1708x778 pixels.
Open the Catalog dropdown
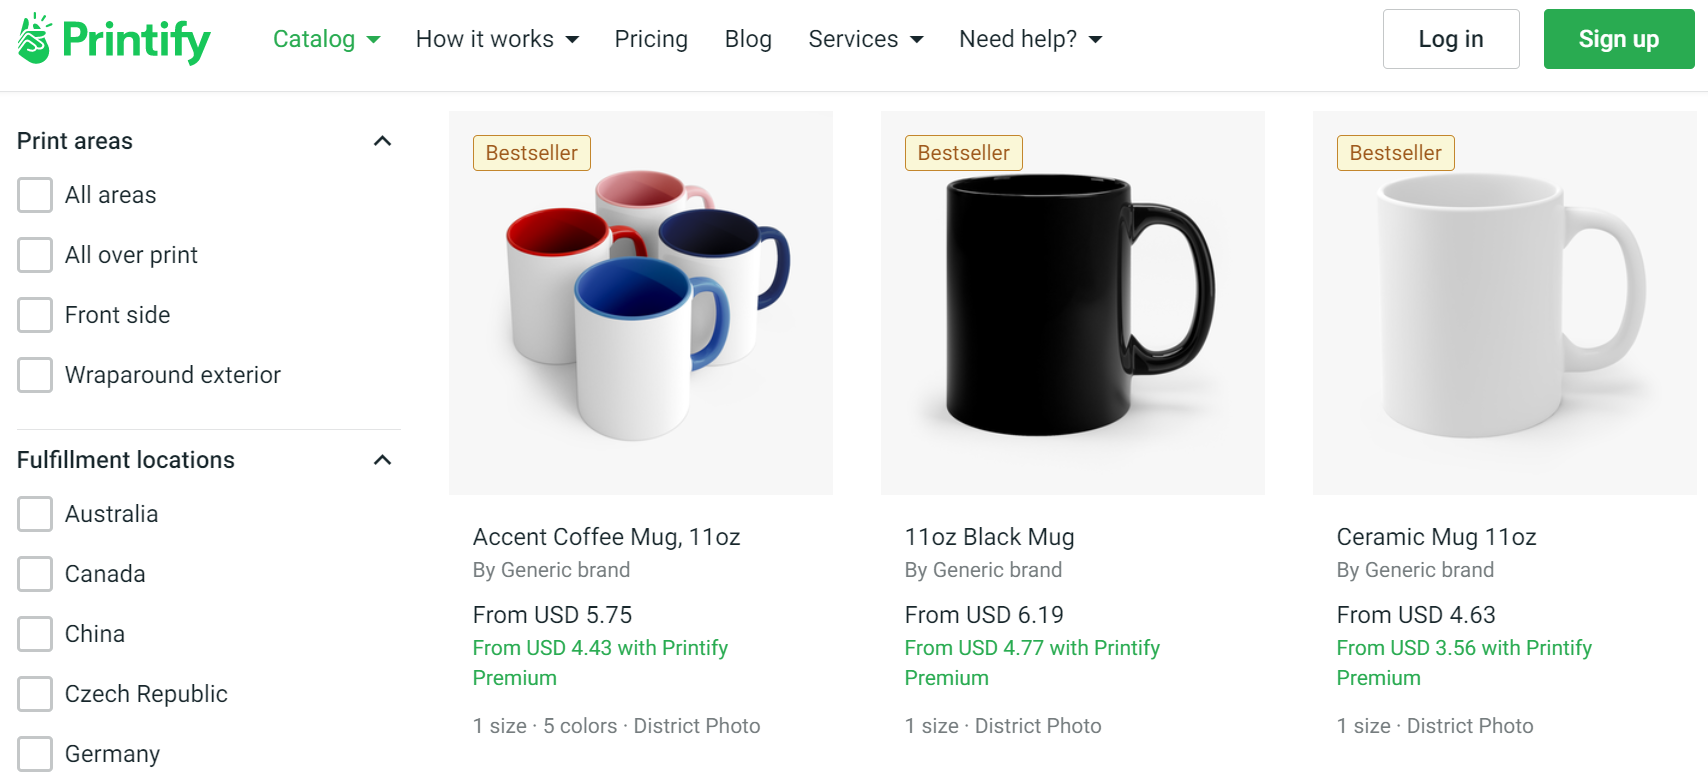pyautogui.click(x=325, y=39)
